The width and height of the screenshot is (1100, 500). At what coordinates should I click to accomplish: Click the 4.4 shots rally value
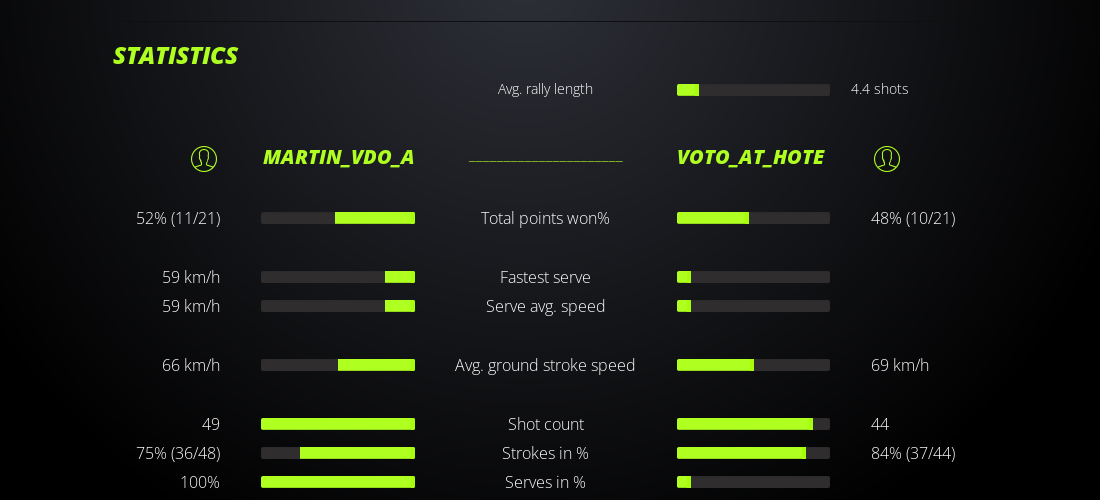[879, 89]
